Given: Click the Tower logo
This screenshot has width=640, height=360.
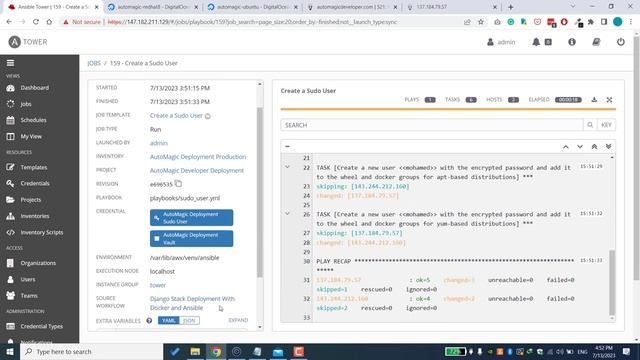Looking at the screenshot, I should pos(28,42).
